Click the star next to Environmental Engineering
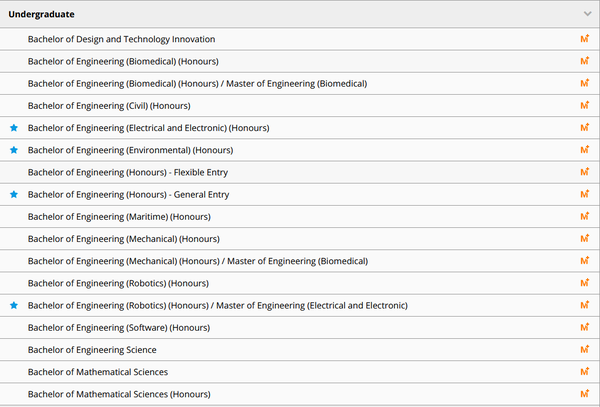The width and height of the screenshot is (600, 407). point(14,150)
